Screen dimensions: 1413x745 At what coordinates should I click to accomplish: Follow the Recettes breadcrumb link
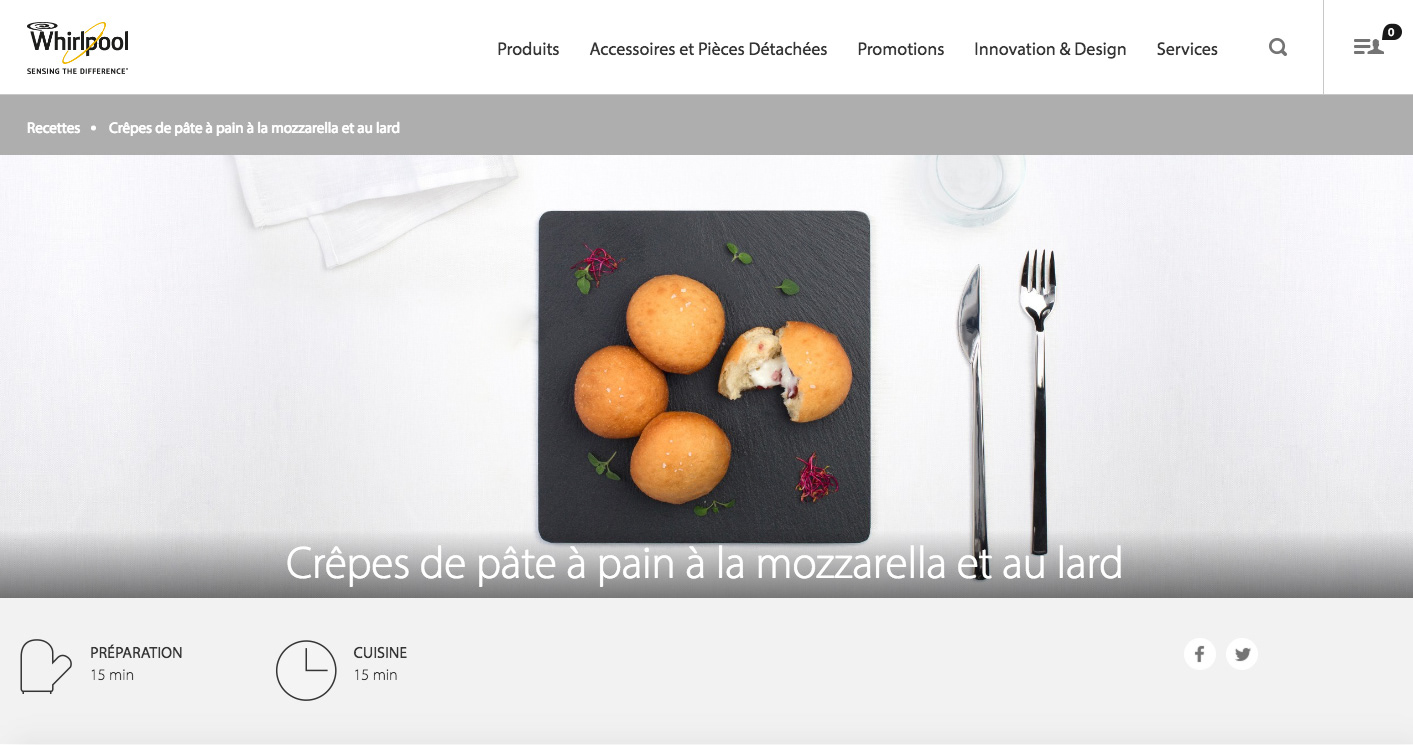point(53,128)
